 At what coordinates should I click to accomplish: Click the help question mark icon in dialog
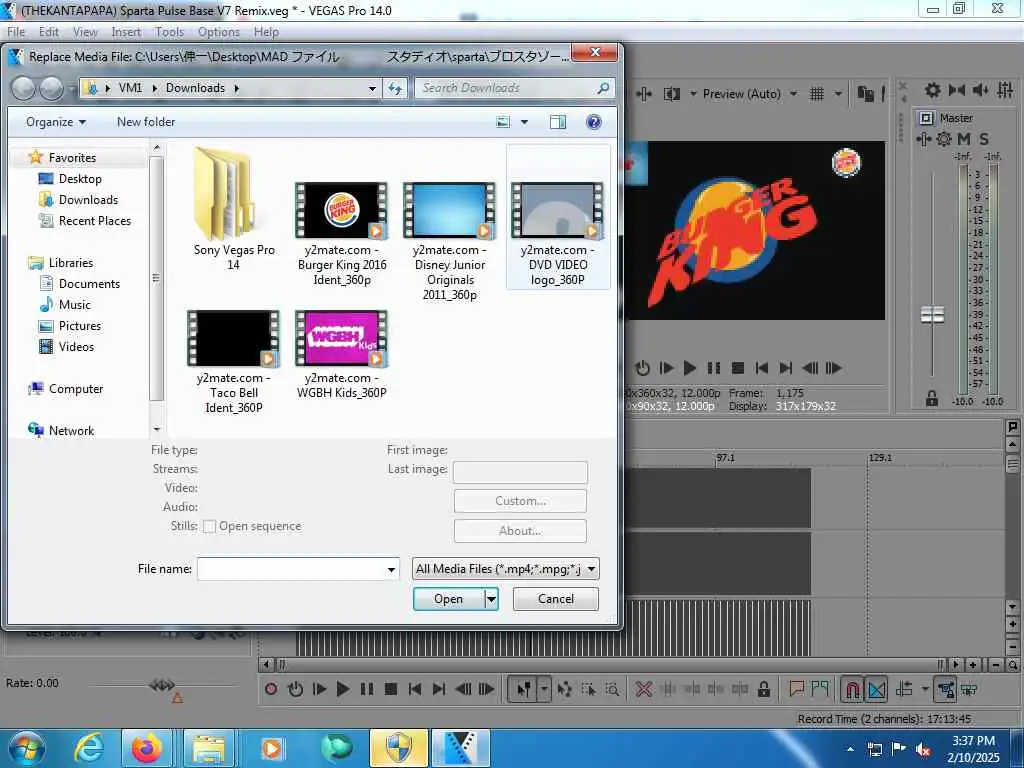[594, 122]
